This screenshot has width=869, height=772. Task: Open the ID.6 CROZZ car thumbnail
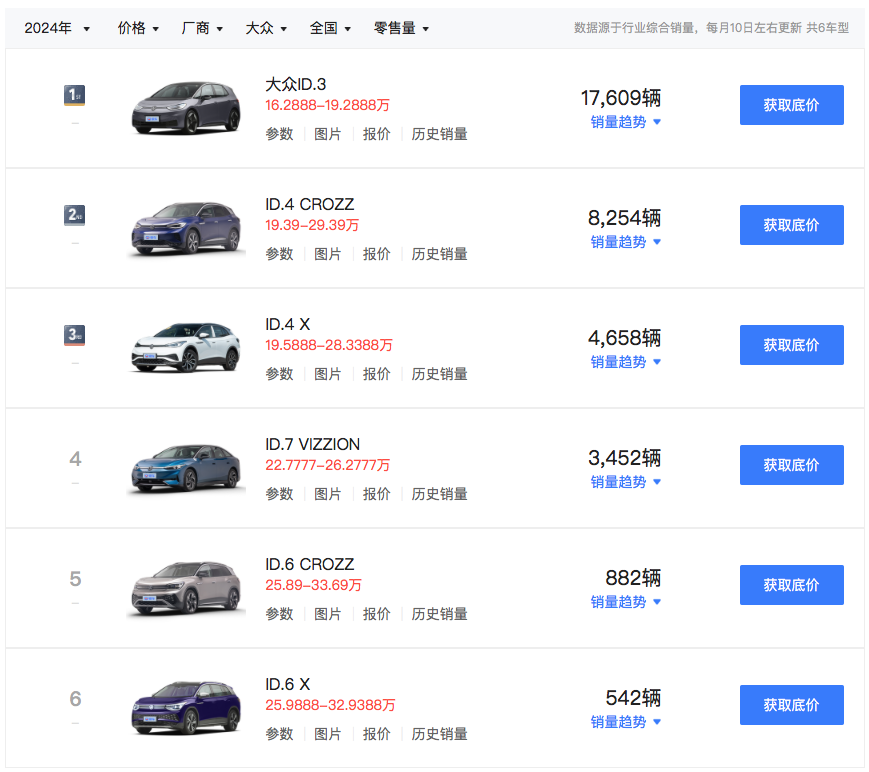click(186, 588)
